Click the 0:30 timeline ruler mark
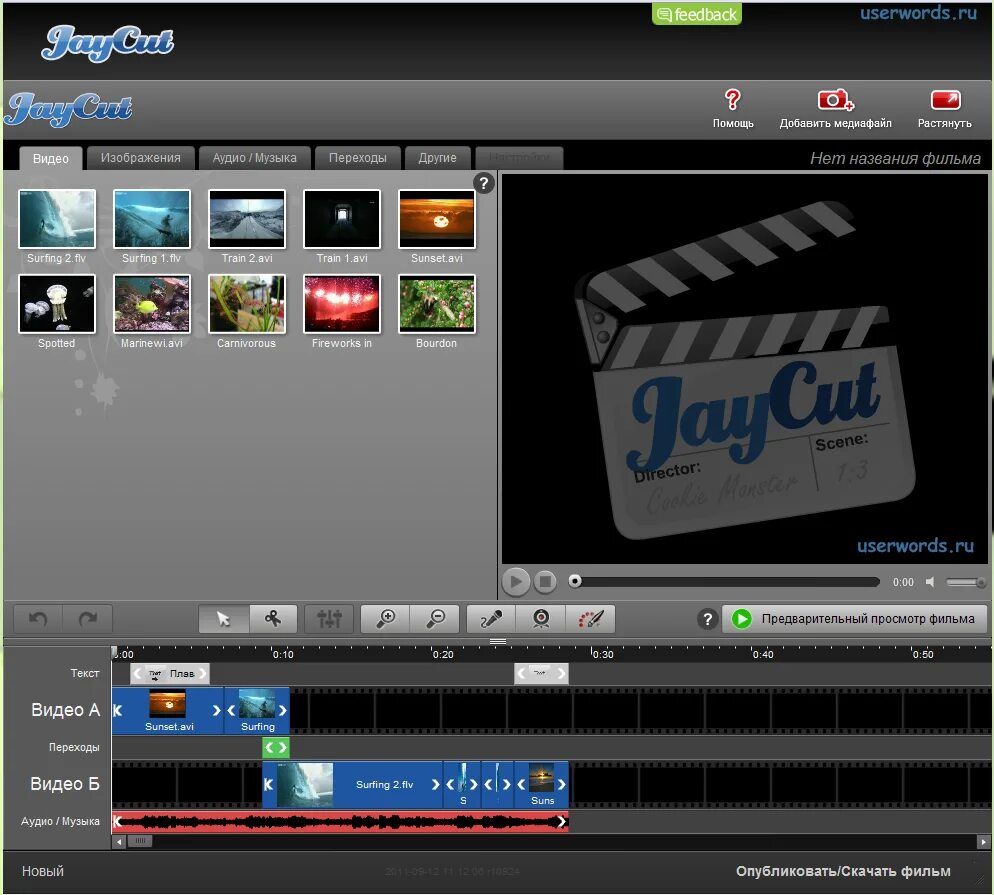Screen dimensions: 994x895 coord(602,654)
